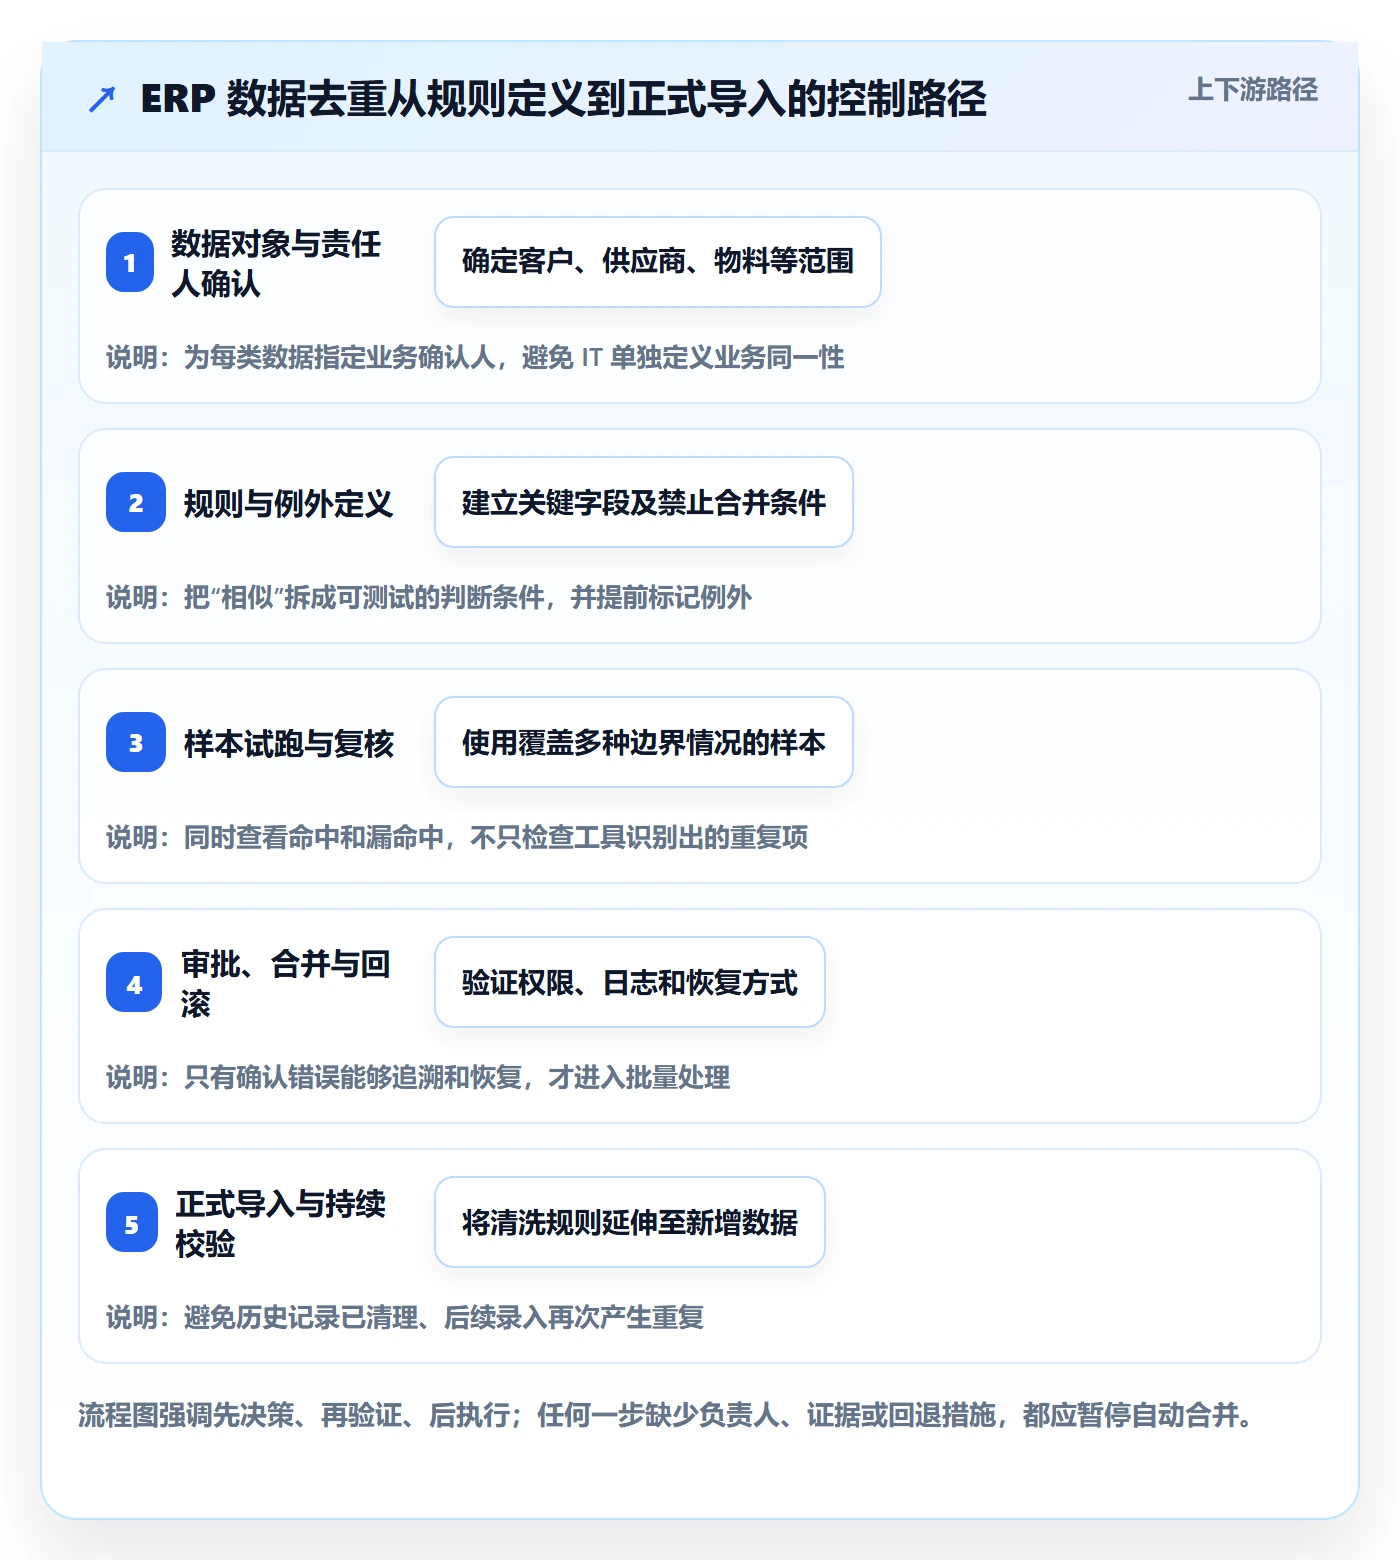Click the 上下游路径 label in the header
Viewport: 1400px width, 1560px height.
[x=1253, y=90]
